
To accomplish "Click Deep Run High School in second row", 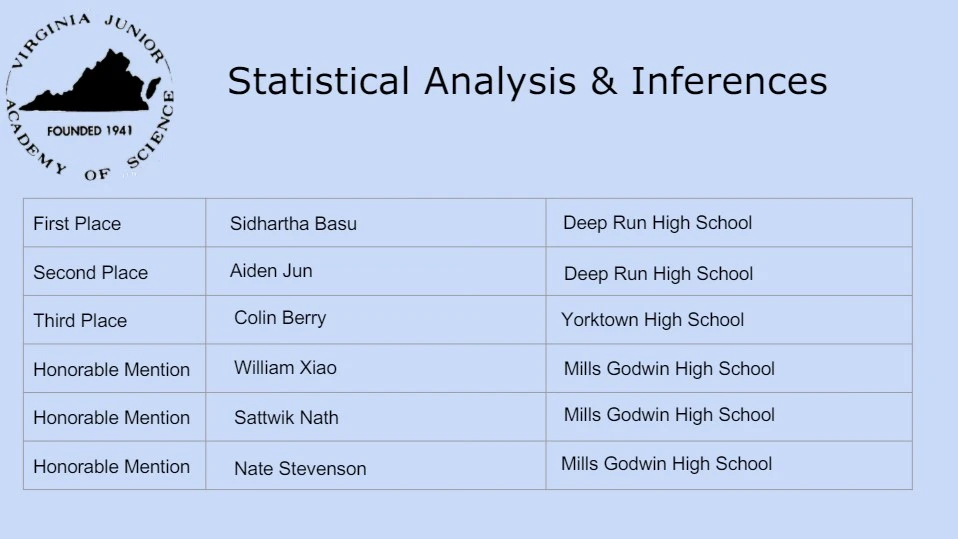I will click(x=658, y=274).
